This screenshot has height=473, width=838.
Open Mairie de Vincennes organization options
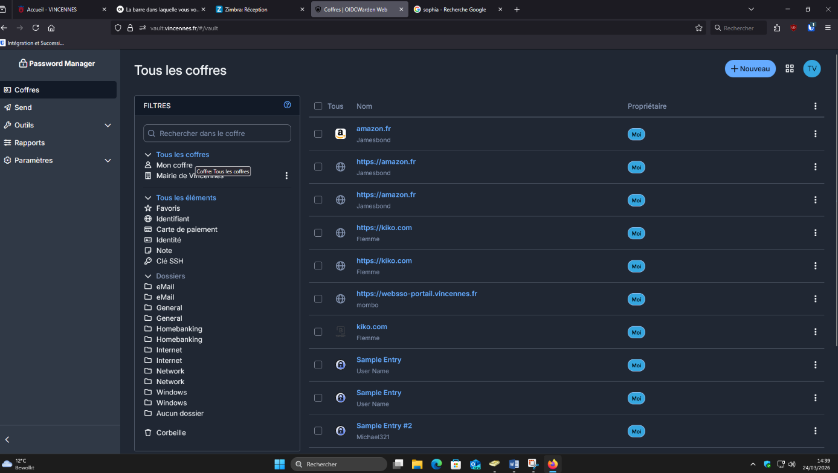click(x=286, y=175)
